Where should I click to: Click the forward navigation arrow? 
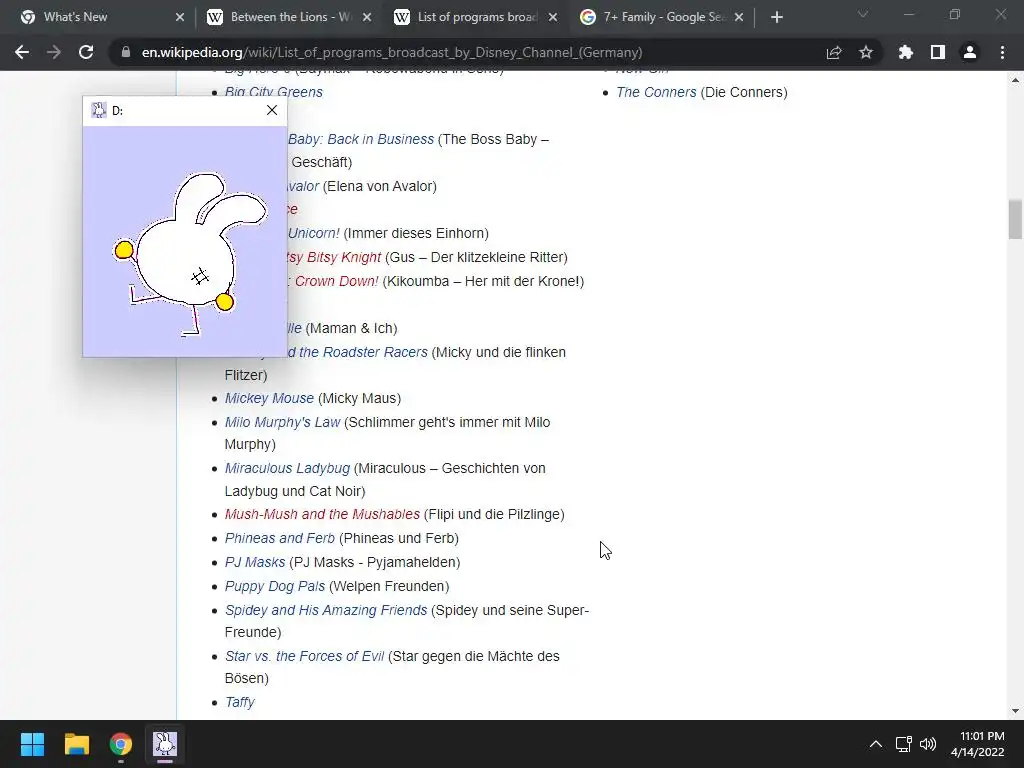pos(54,52)
